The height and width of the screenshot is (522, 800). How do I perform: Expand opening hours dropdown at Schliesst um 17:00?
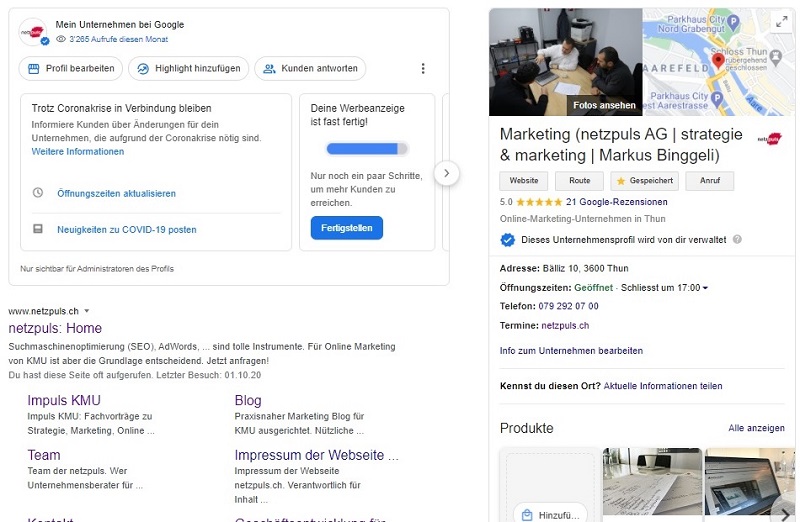[705, 288]
